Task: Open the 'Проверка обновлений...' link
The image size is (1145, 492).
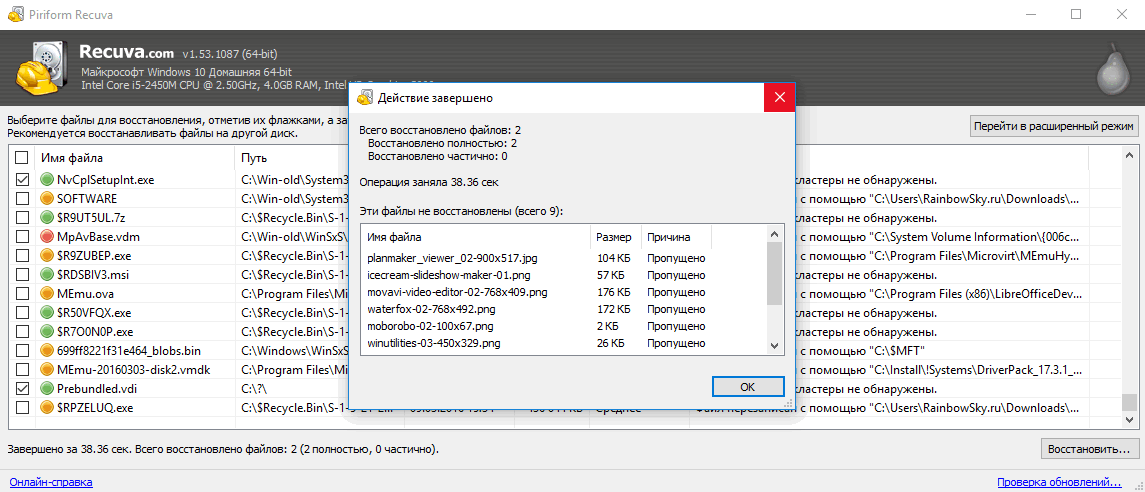Action: pos(1059,482)
